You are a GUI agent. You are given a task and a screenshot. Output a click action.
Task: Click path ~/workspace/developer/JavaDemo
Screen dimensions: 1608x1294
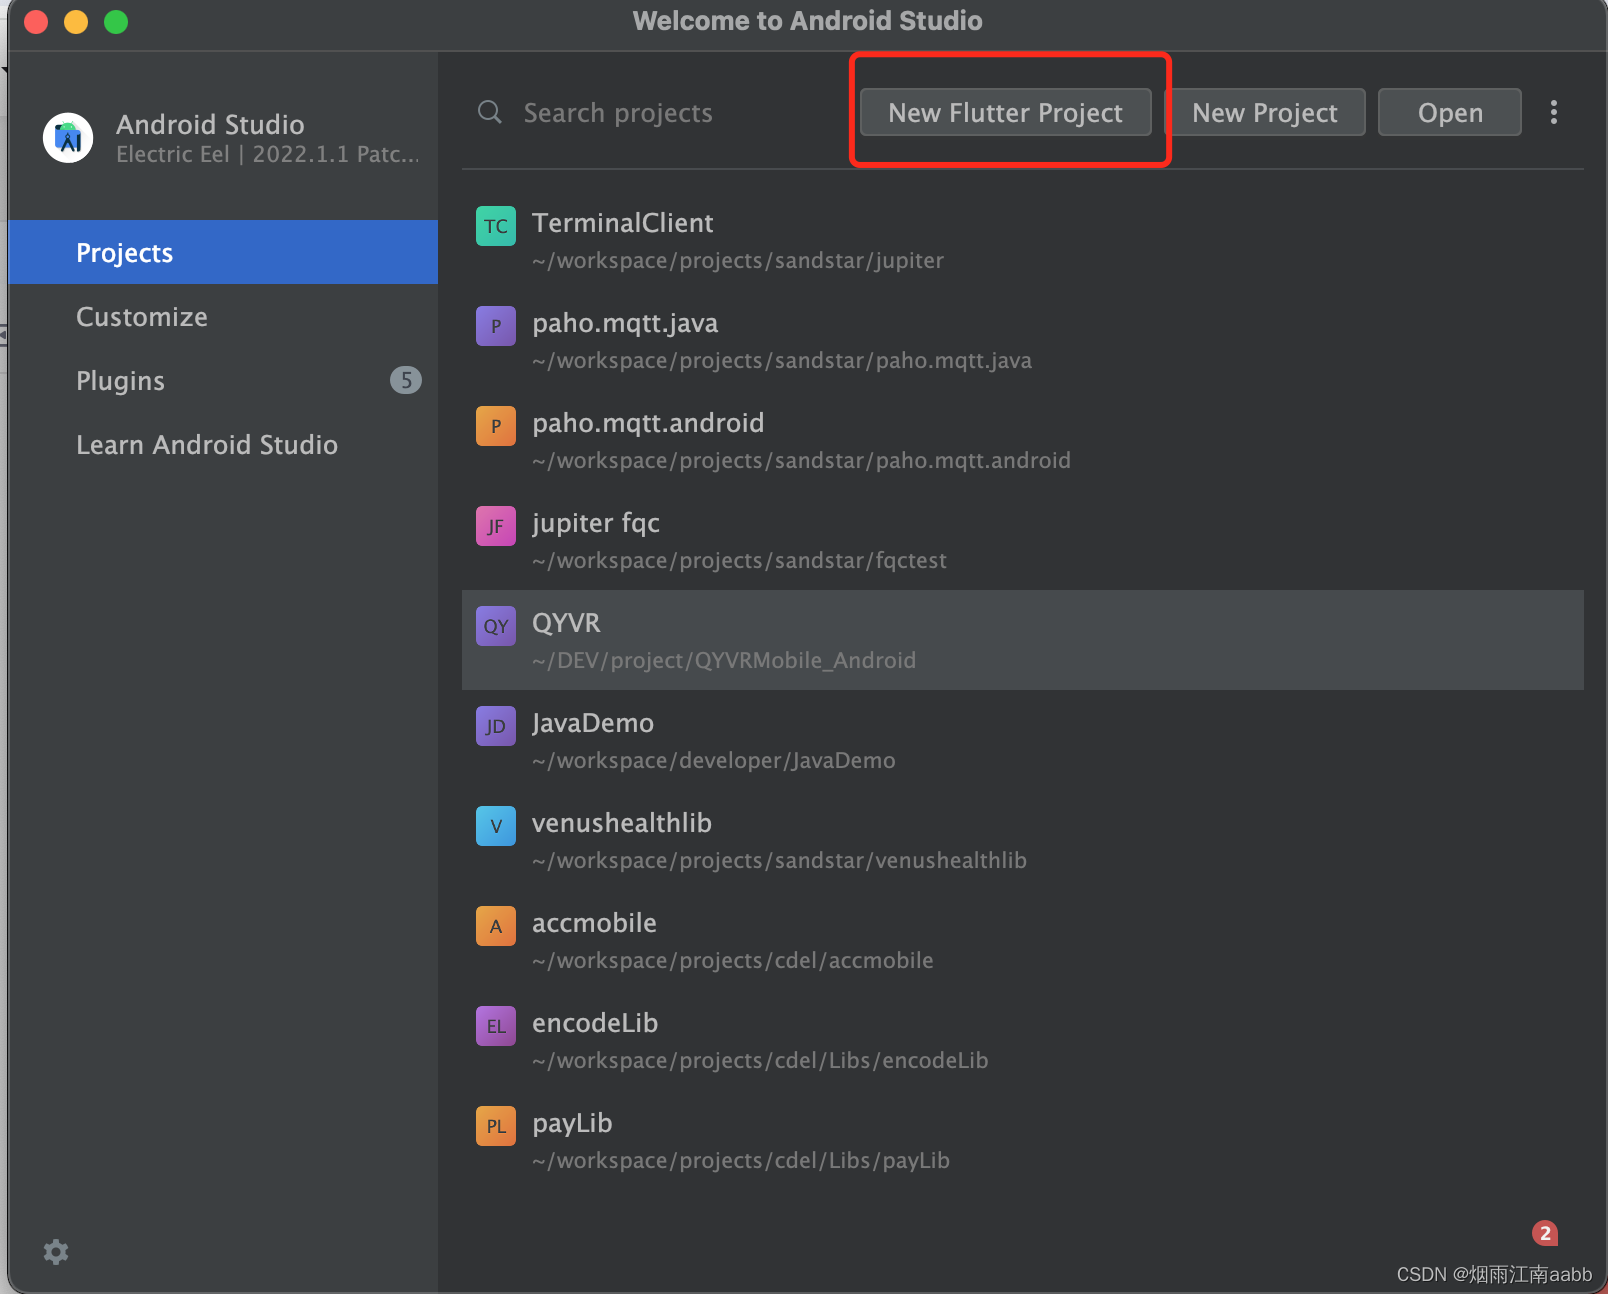(x=714, y=760)
